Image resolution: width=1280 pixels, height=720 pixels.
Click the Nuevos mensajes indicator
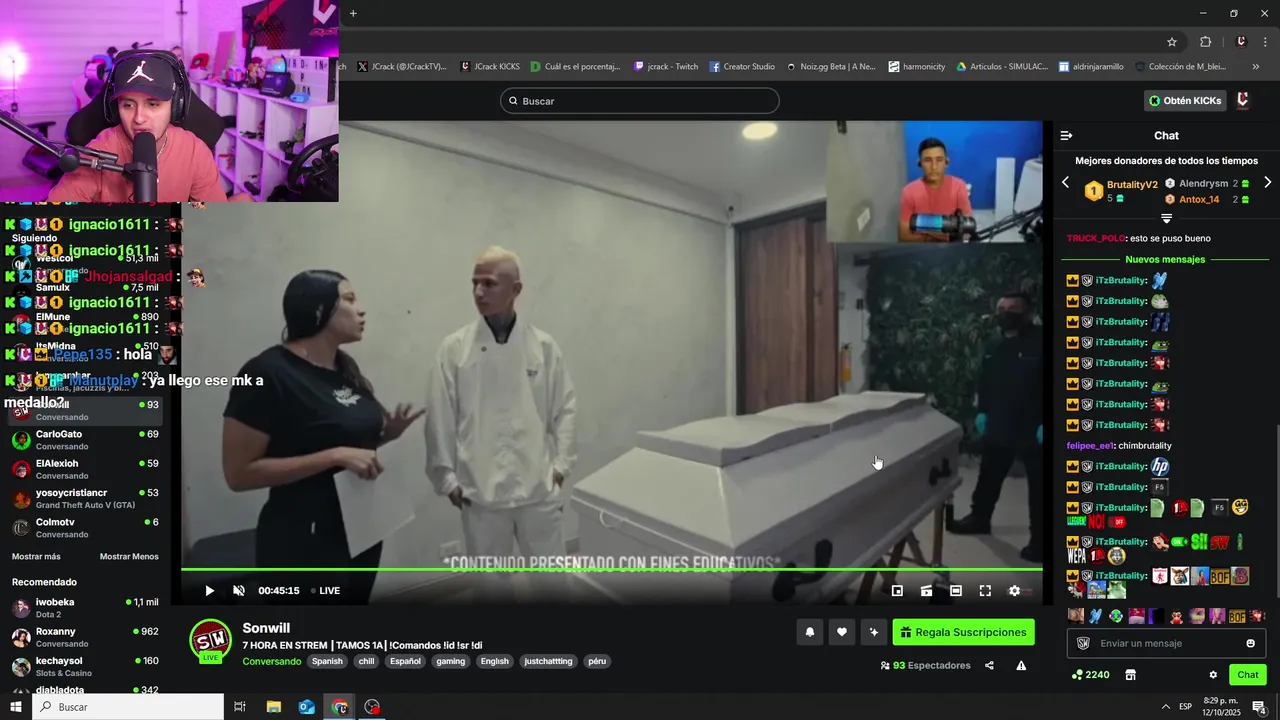click(1165, 260)
